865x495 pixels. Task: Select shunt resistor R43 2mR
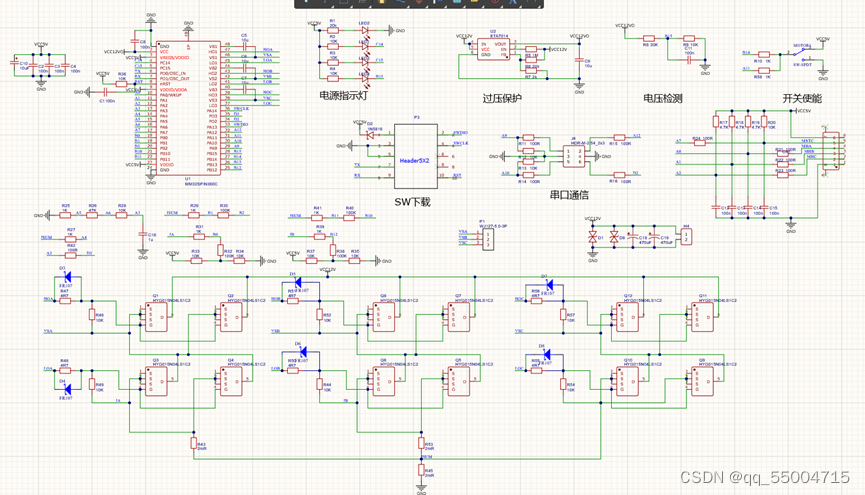point(194,443)
